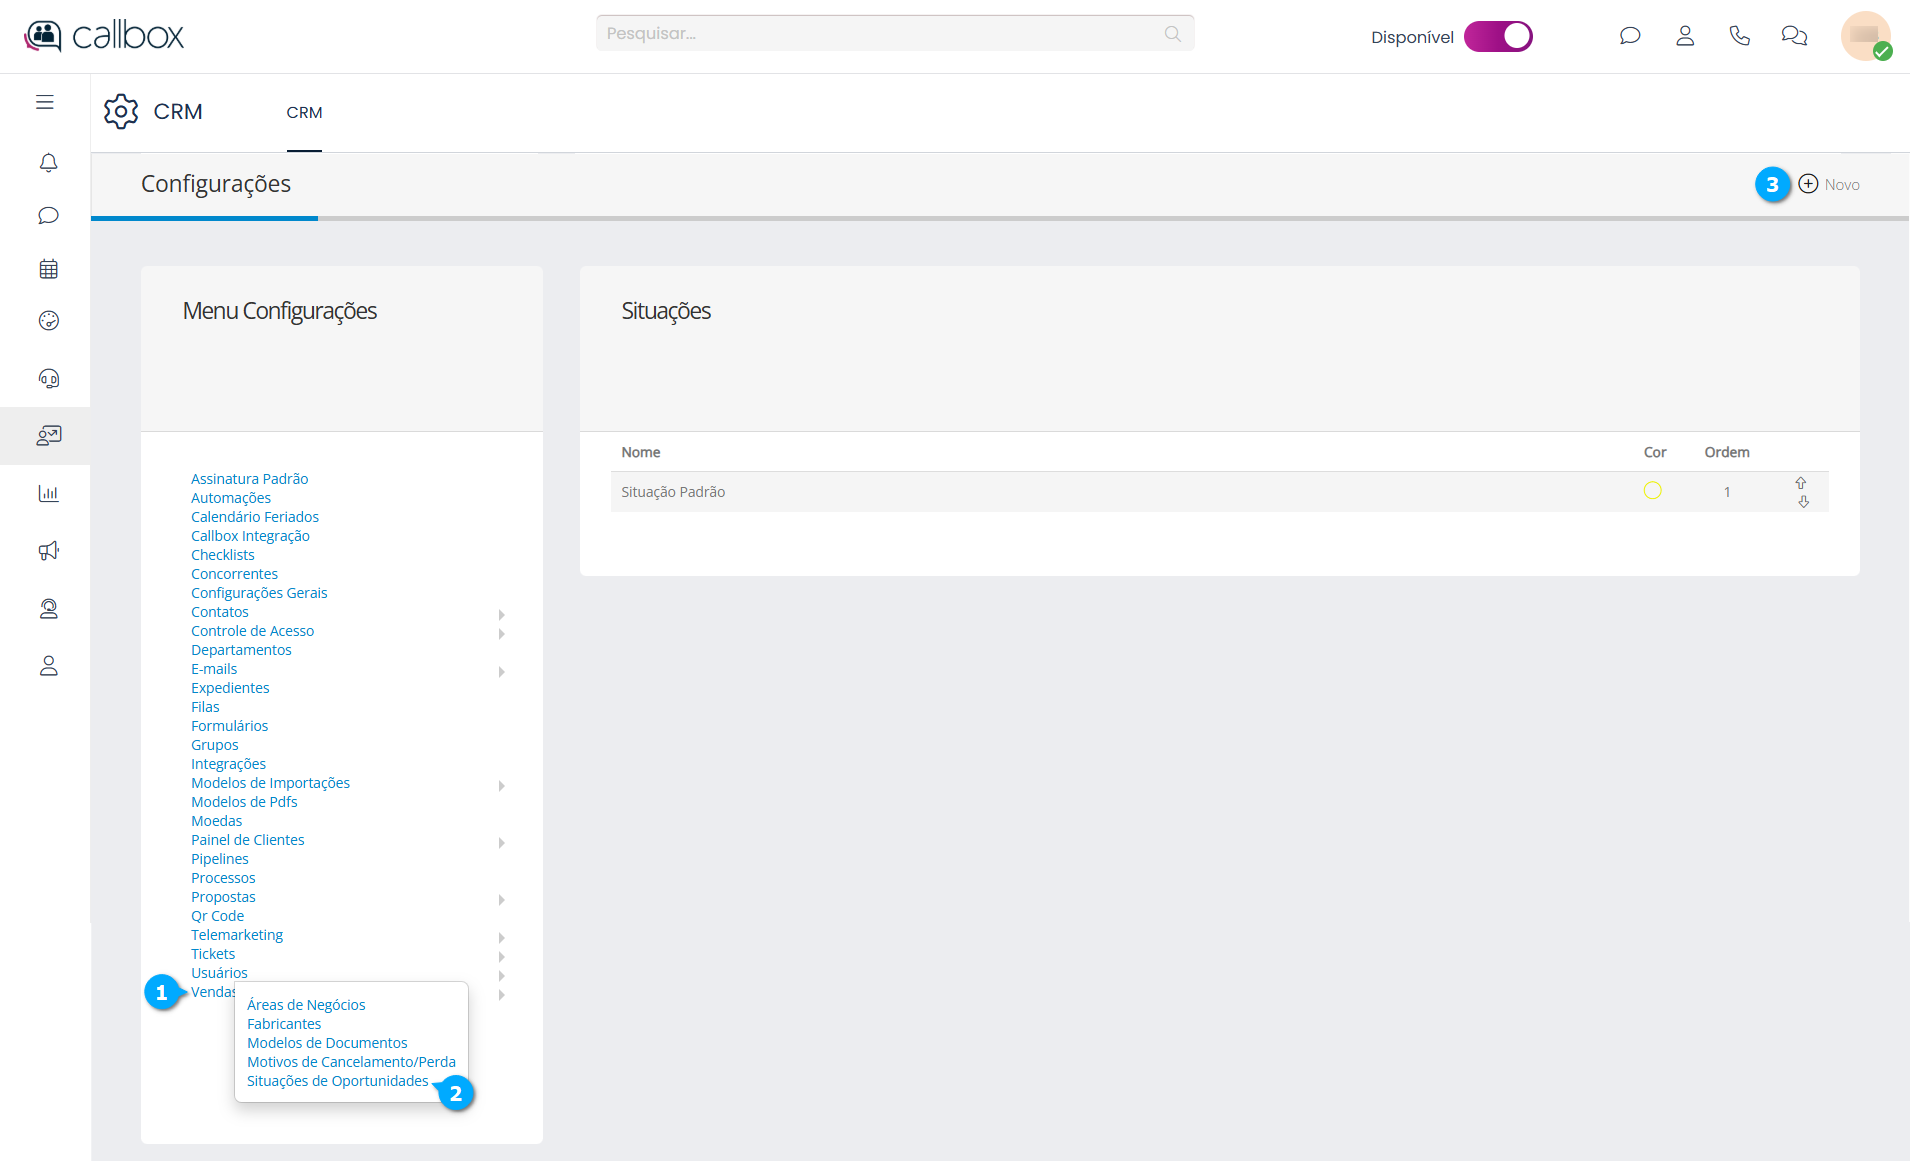Open the Automações settings link
Screen dimensions: 1910x1161
click(x=231, y=498)
